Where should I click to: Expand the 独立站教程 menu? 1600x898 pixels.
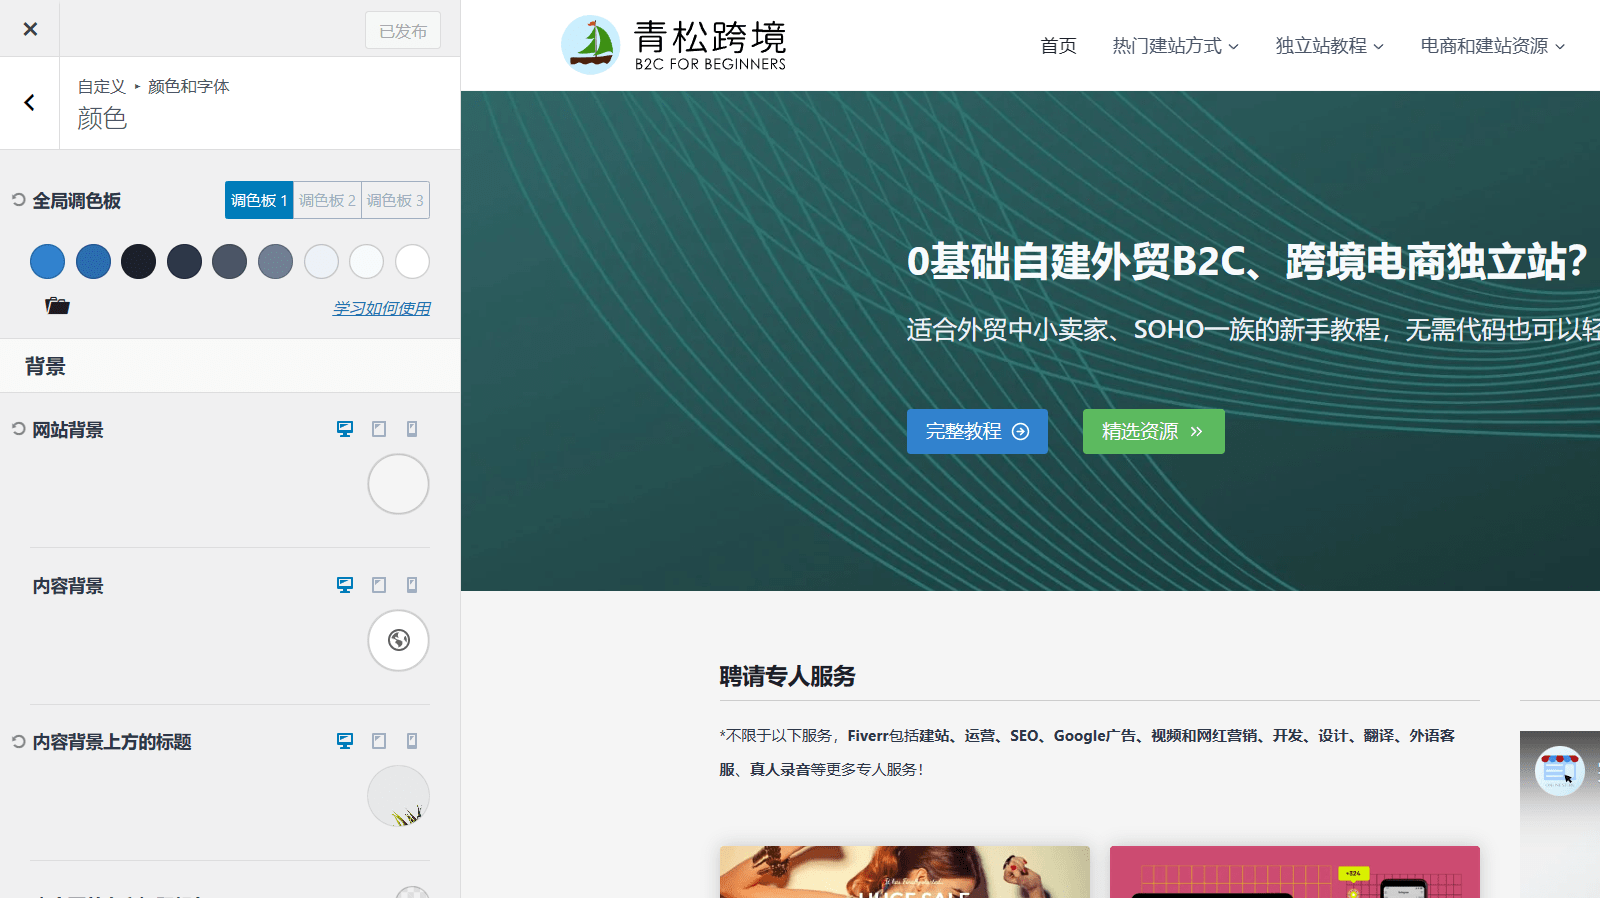(x=1330, y=46)
